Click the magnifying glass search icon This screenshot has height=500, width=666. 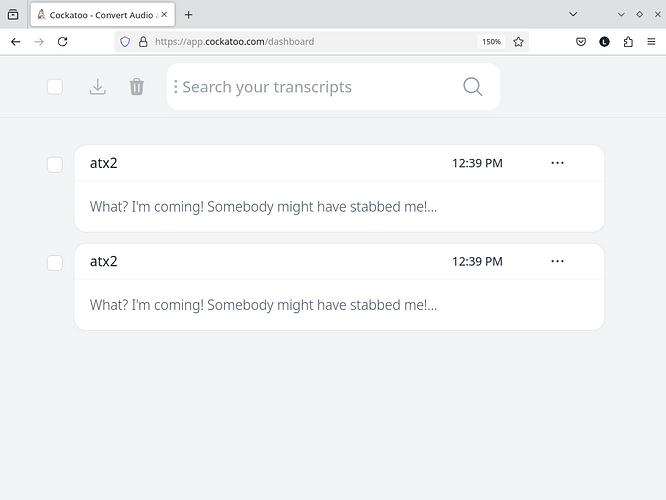pos(473,87)
